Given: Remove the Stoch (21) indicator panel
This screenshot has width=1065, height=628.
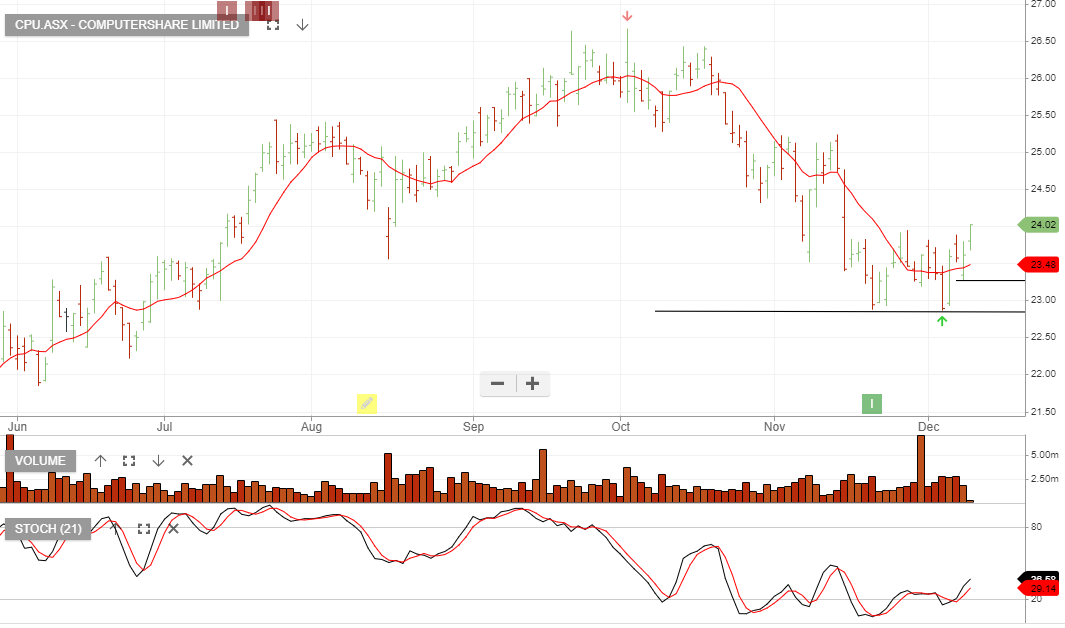Looking at the screenshot, I should pos(173,528).
